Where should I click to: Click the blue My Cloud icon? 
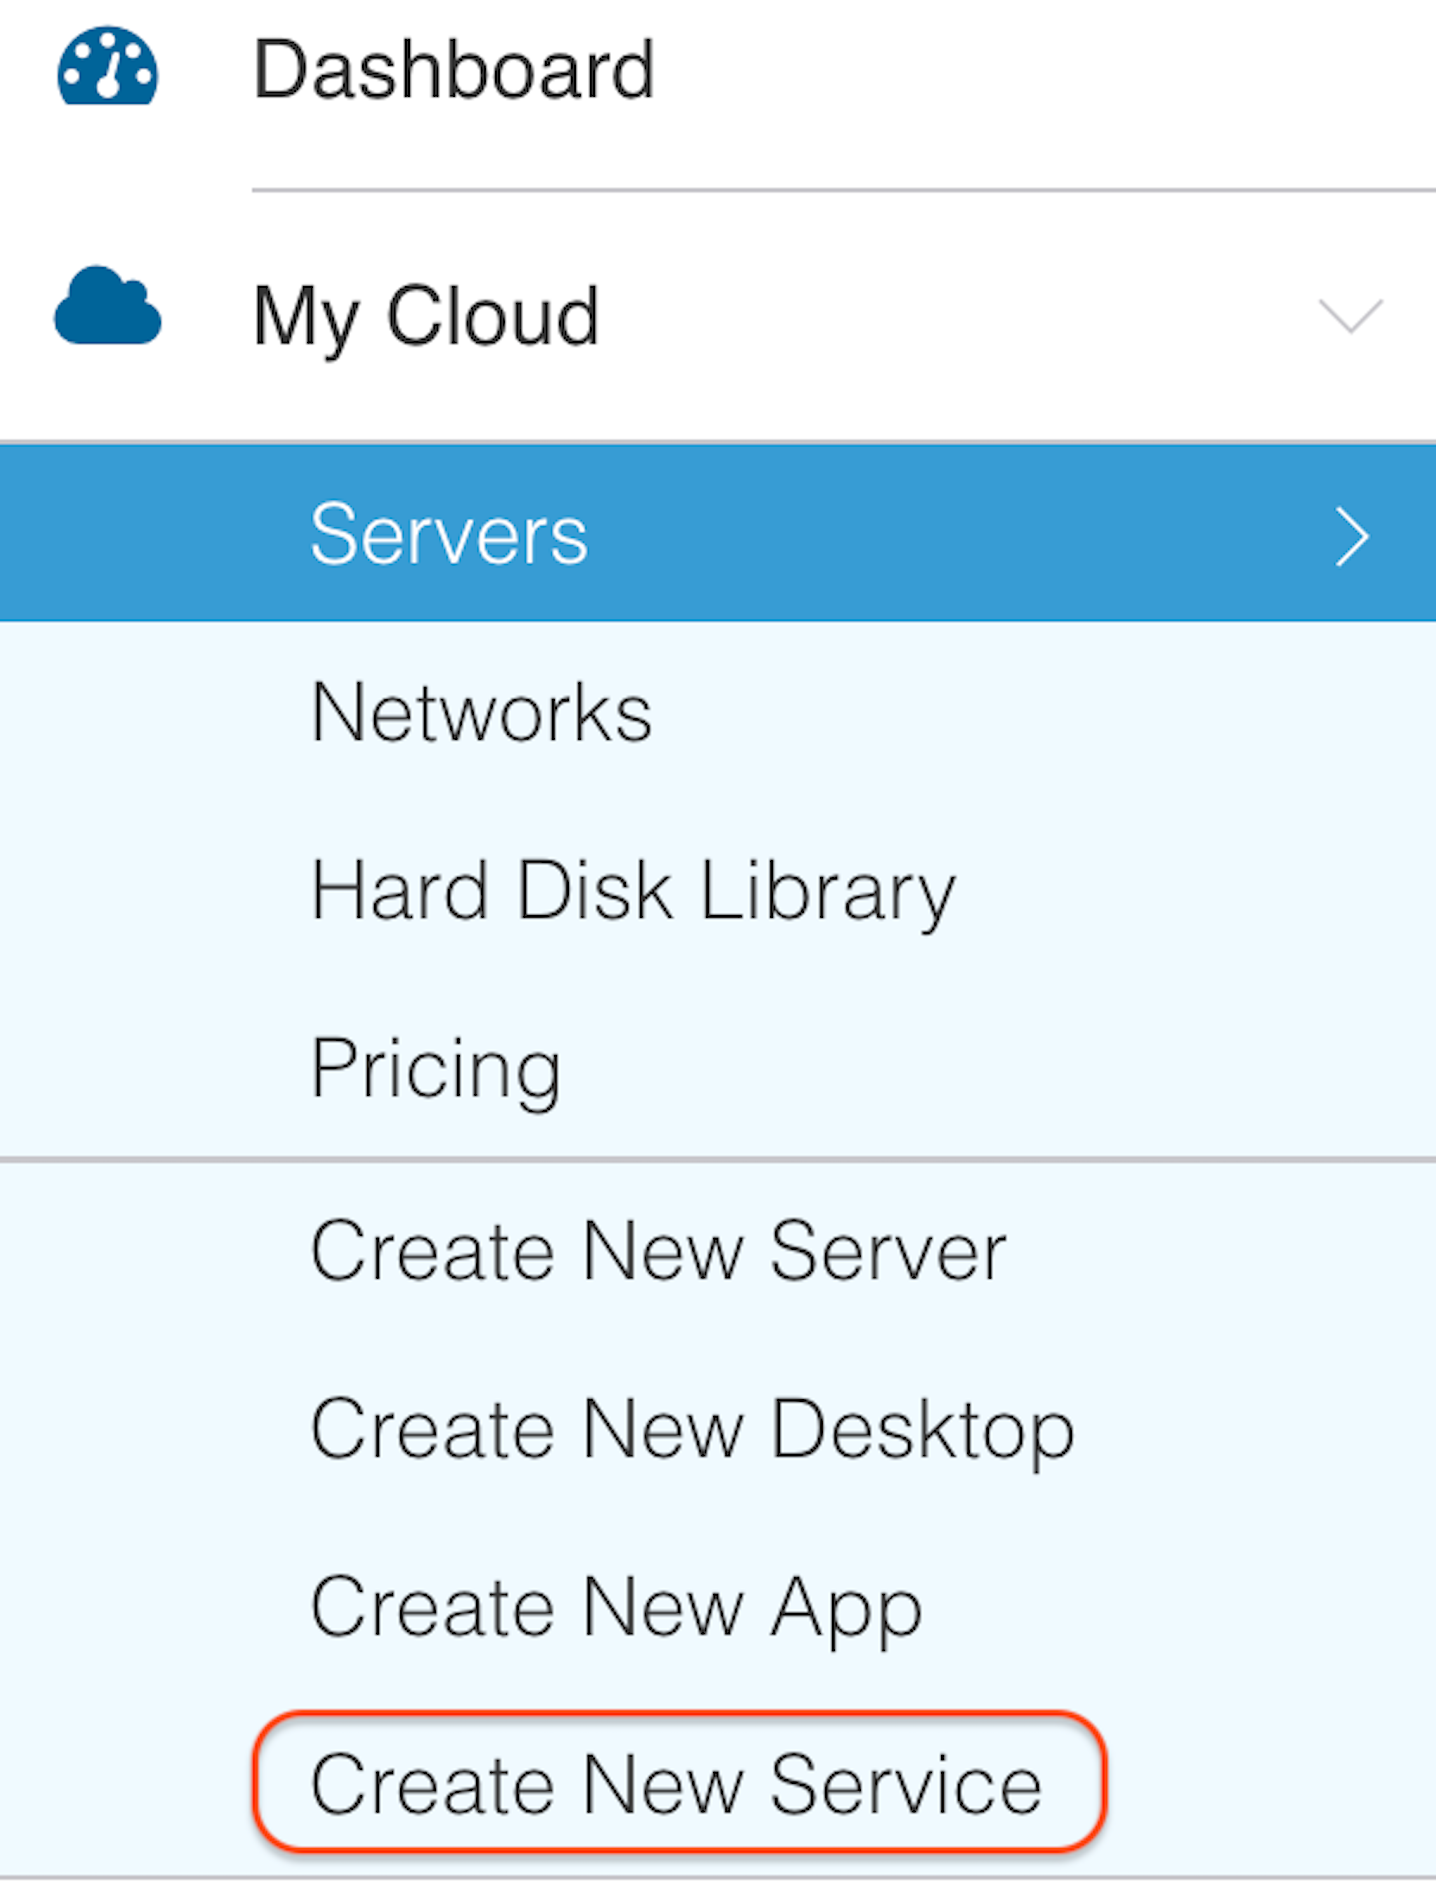tap(107, 308)
